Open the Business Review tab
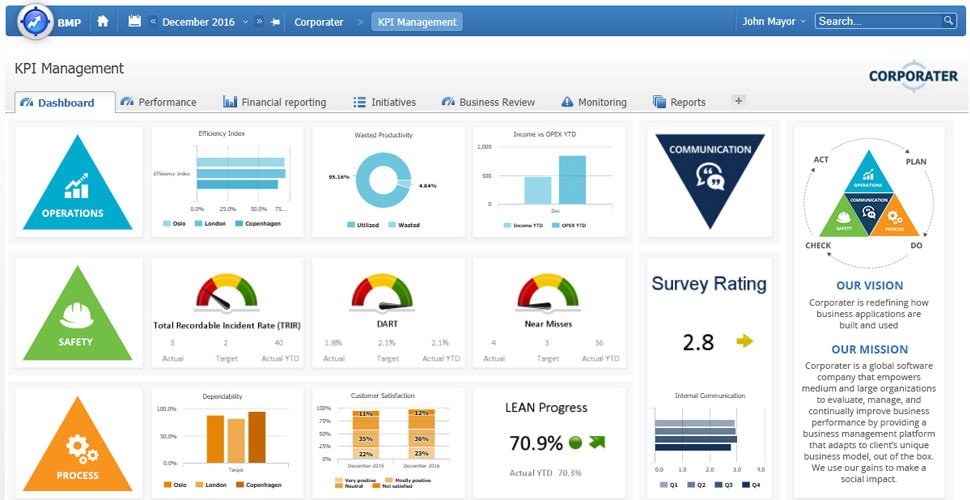This screenshot has height=500, width=970. 488,102
